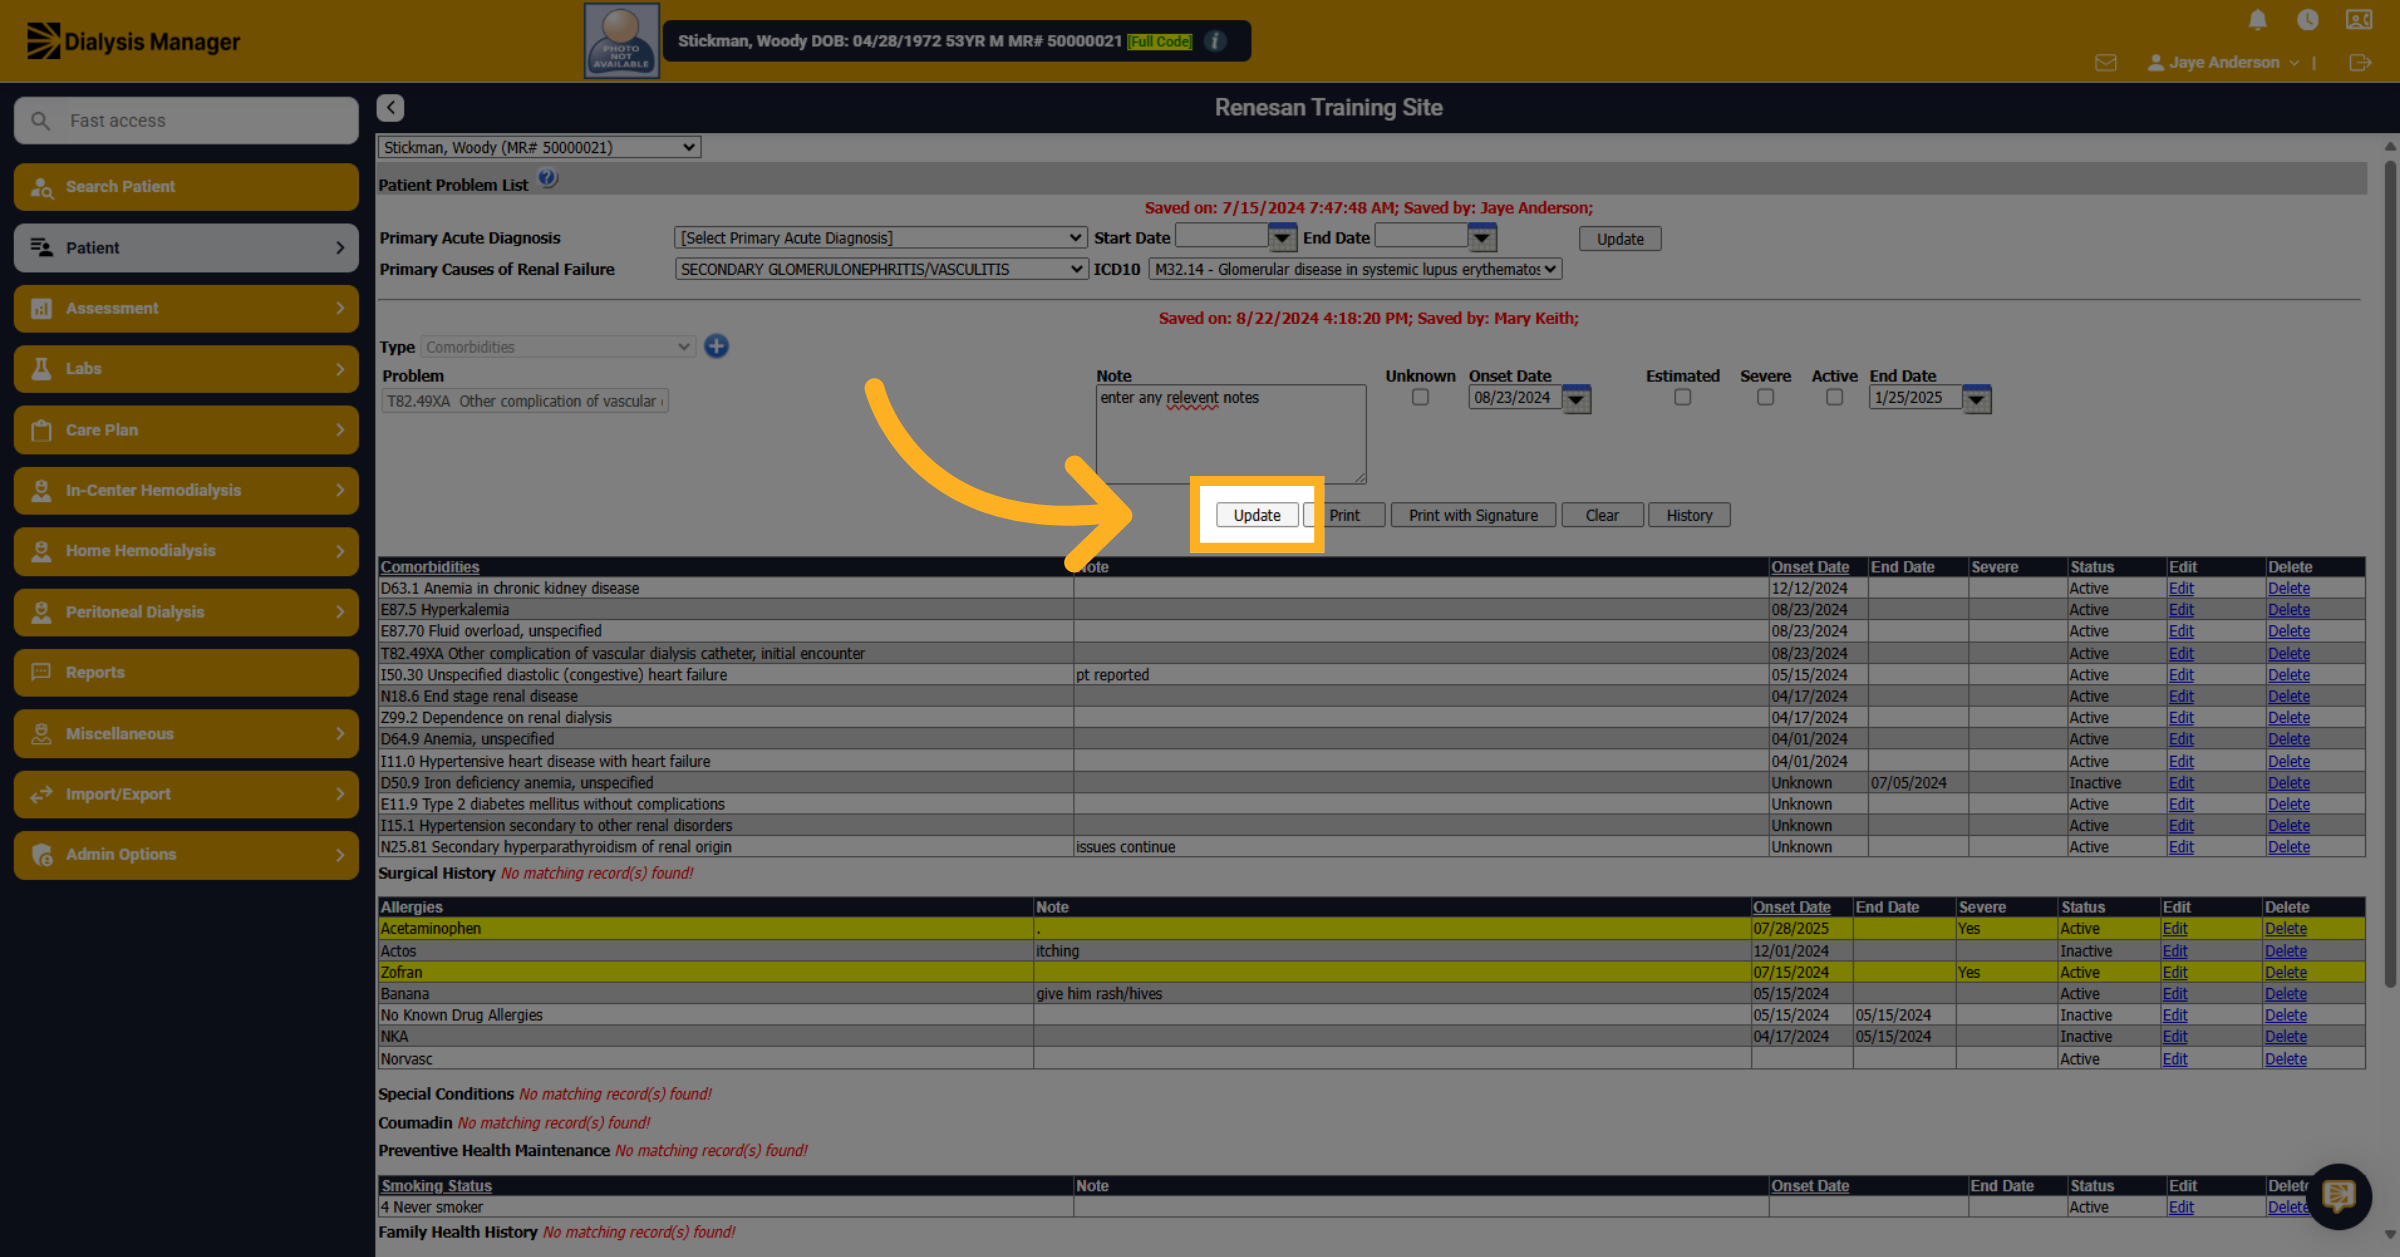Image resolution: width=2400 pixels, height=1257 pixels.
Task: Expand the Assessment sidebar menu
Action: pyautogui.click(x=186, y=308)
